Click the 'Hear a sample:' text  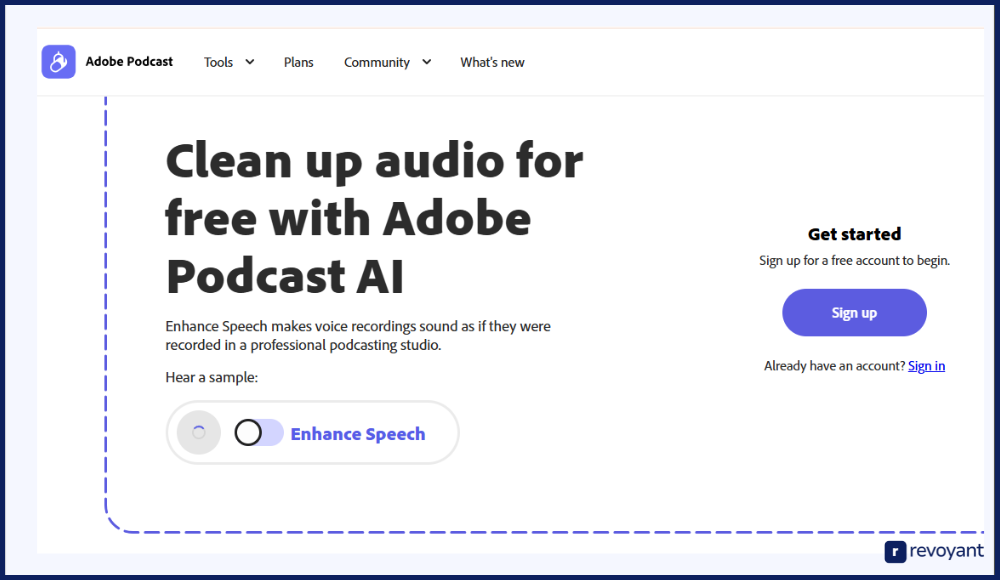(212, 377)
